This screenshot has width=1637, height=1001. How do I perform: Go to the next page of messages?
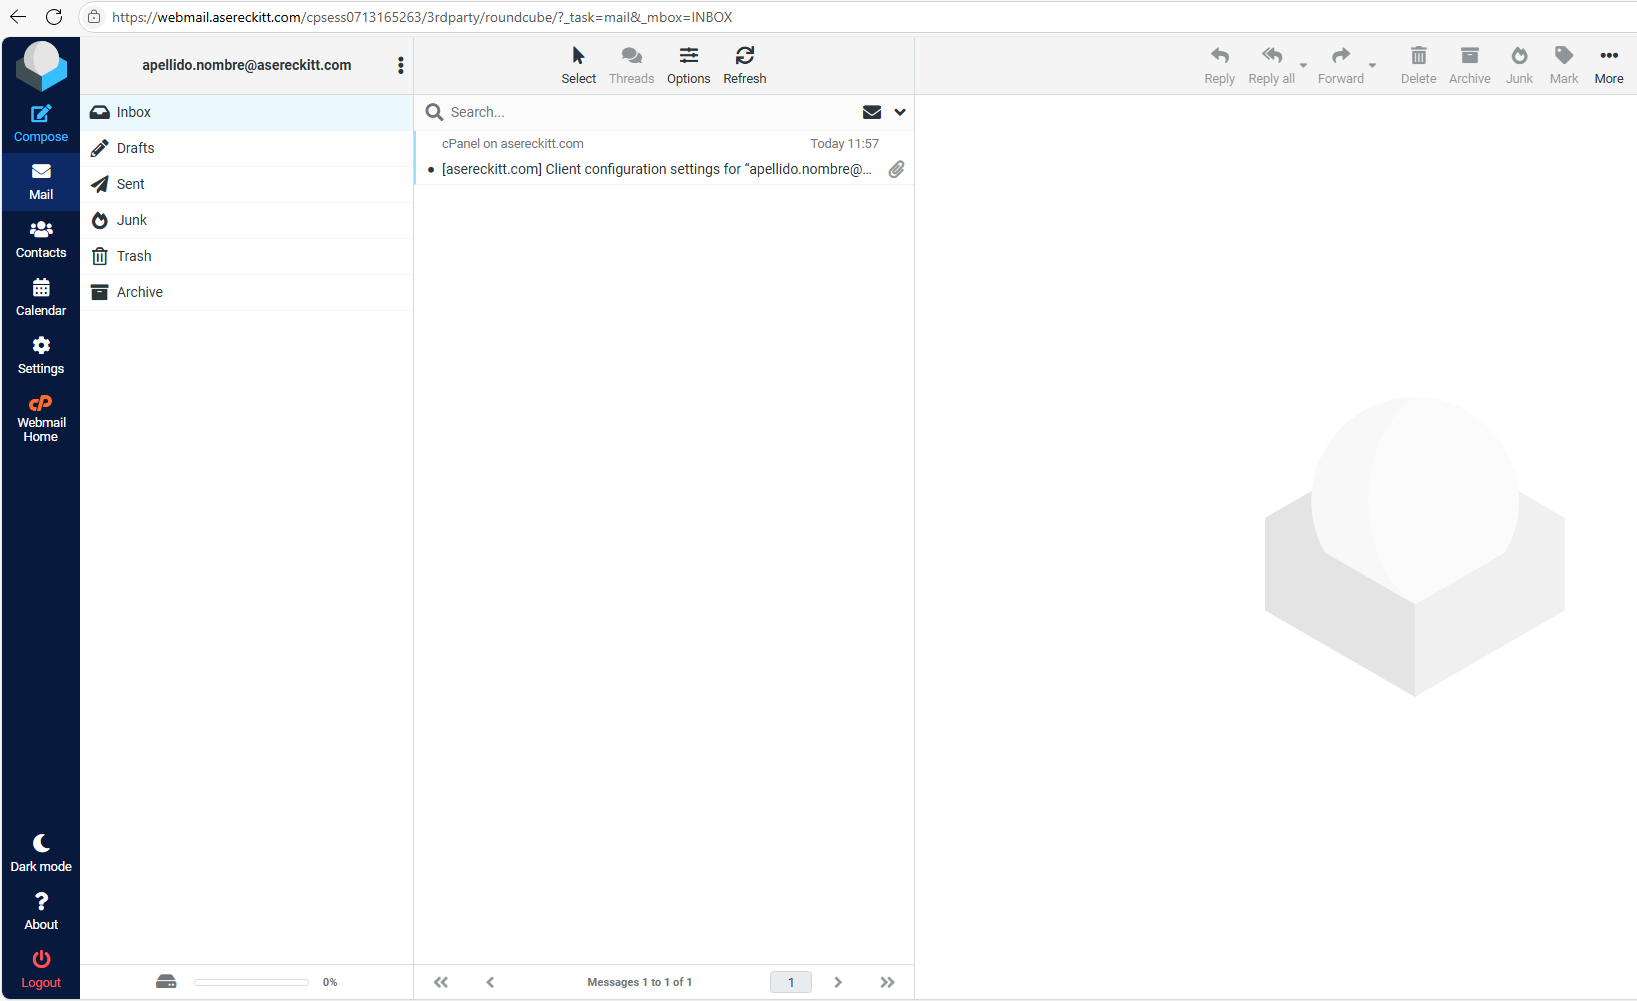[838, 982]
